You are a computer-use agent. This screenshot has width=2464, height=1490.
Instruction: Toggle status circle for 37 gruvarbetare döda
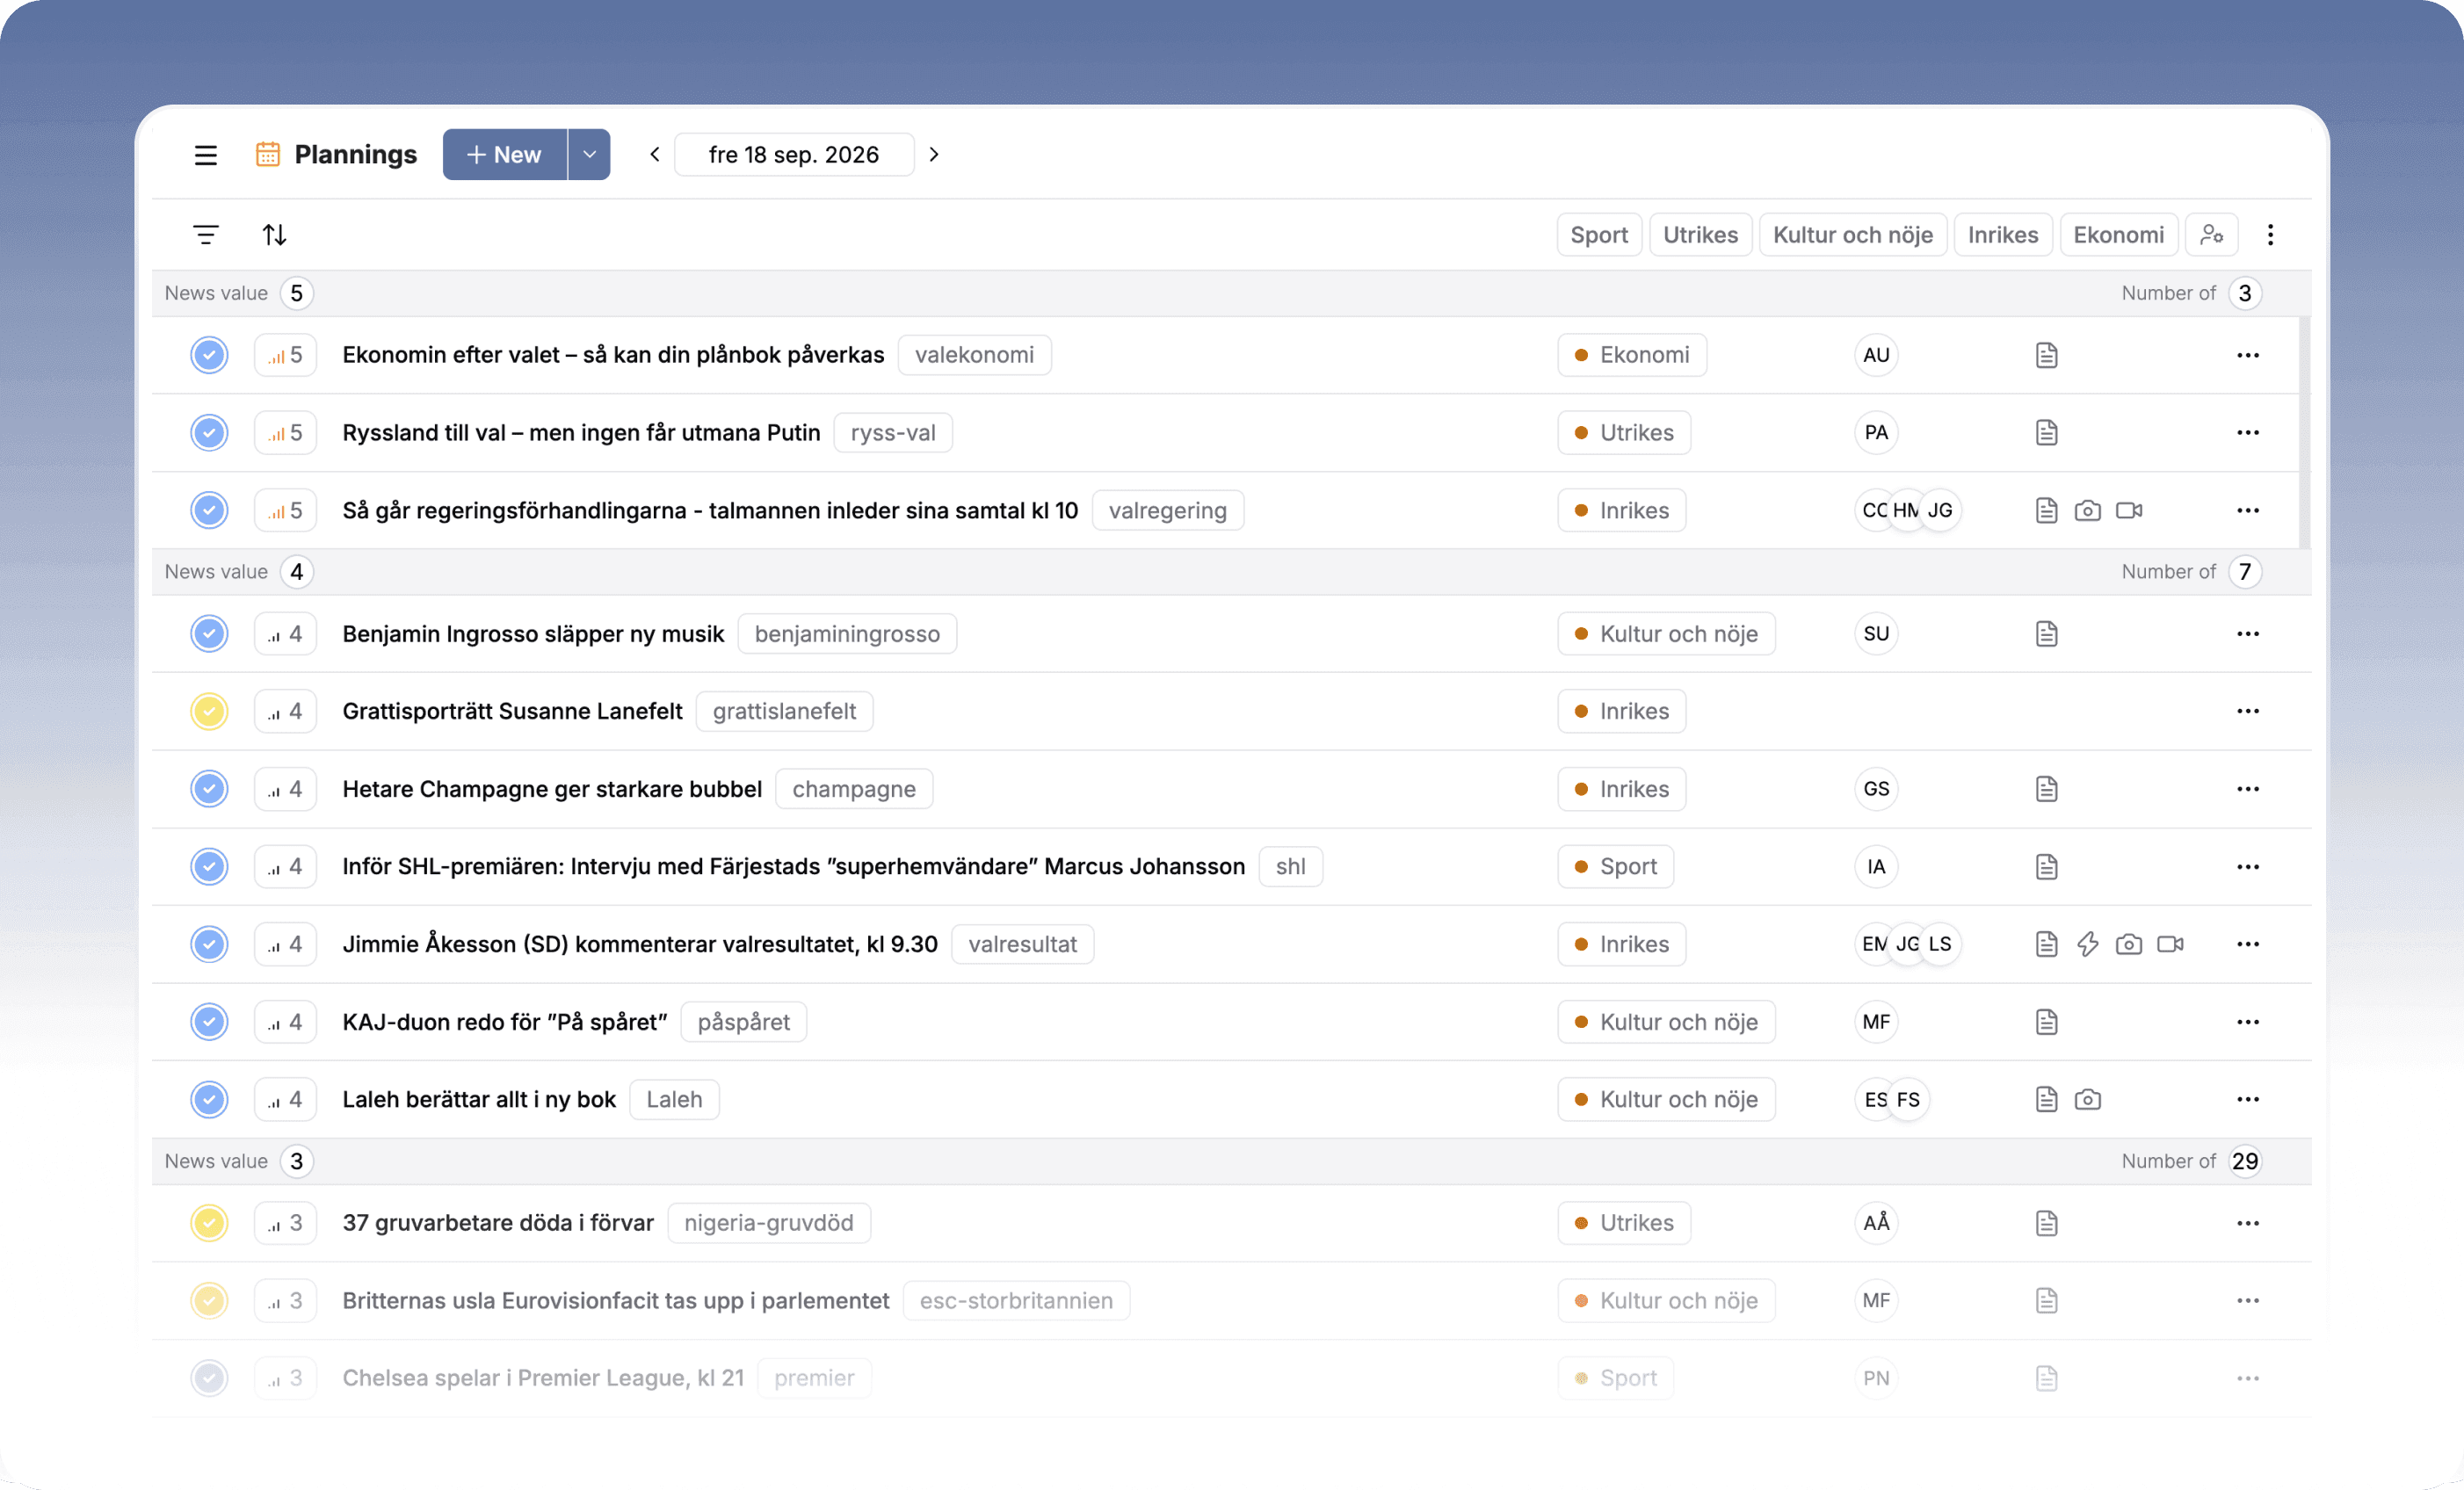point(209,1223)
